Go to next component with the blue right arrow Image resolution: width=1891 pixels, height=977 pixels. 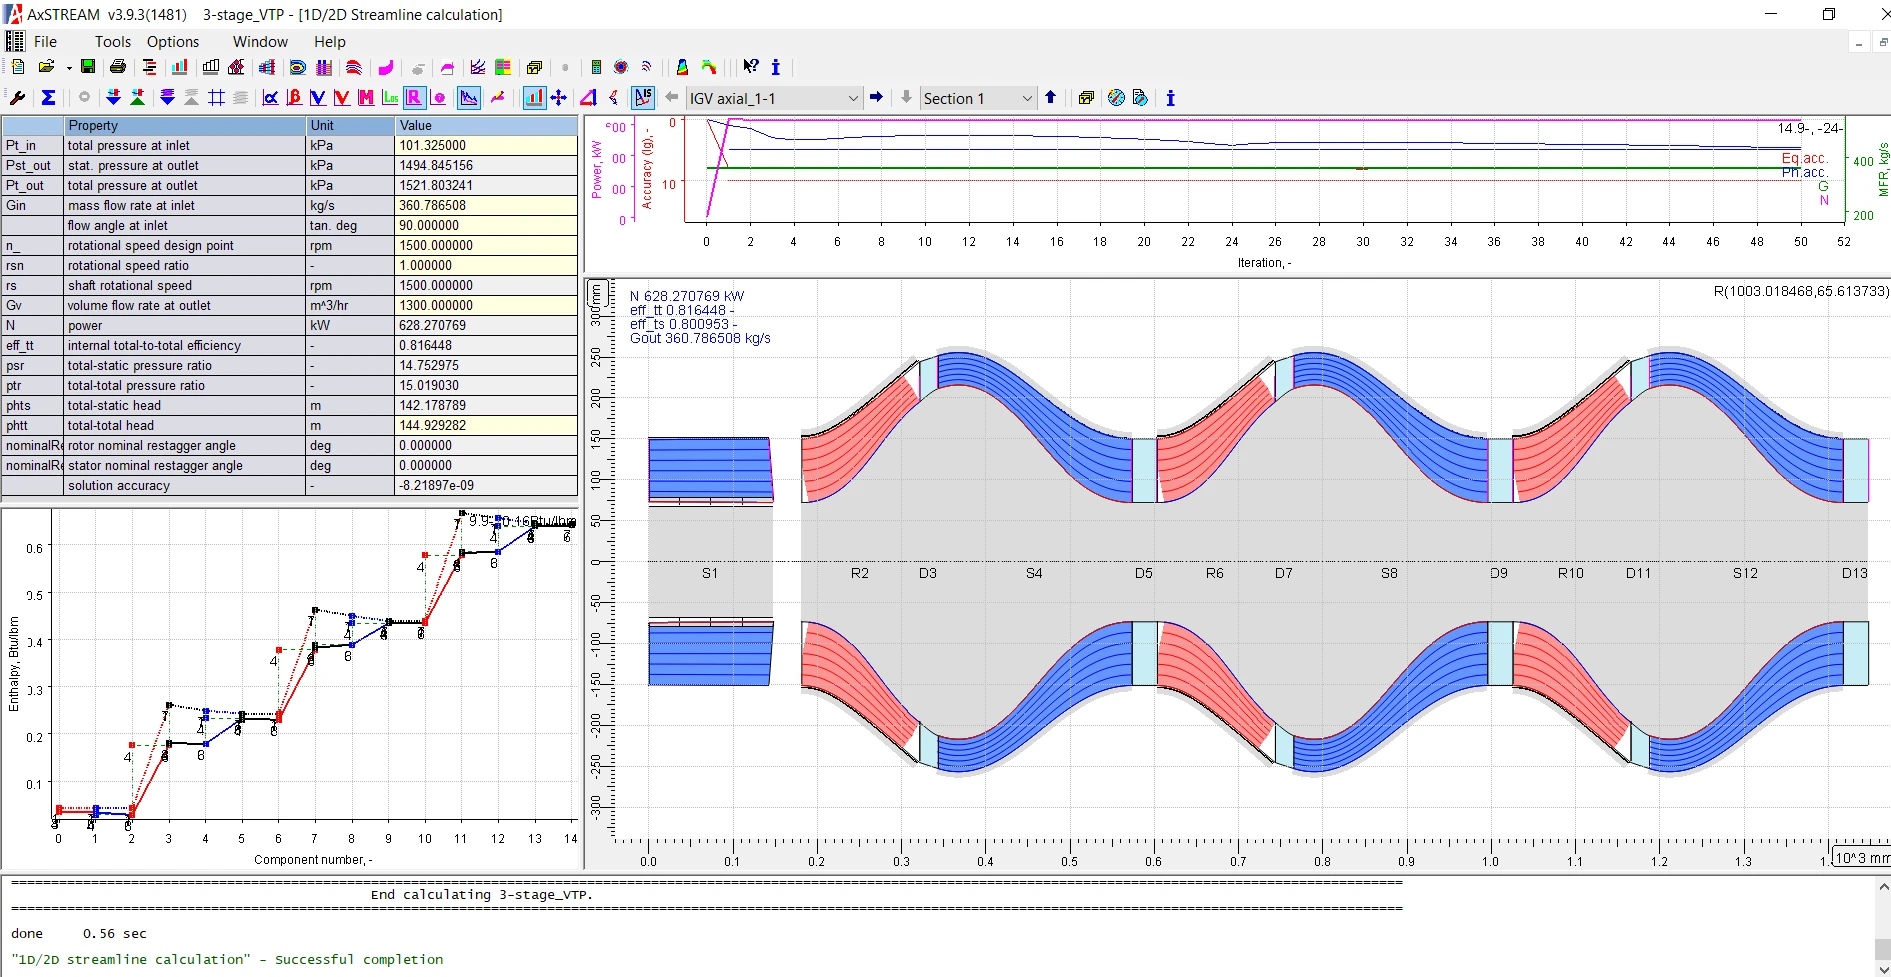(876, 97)
